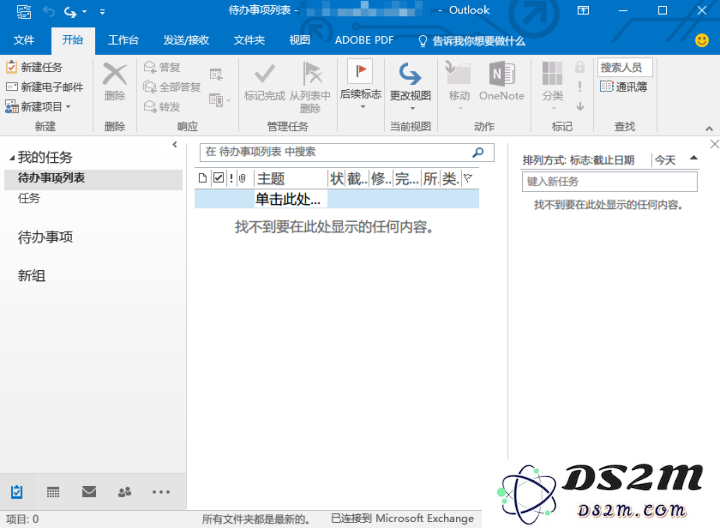Viewport: 720px width, 528px height.
Task: Click the 转发 forward icon
Action: pos(150,107)
